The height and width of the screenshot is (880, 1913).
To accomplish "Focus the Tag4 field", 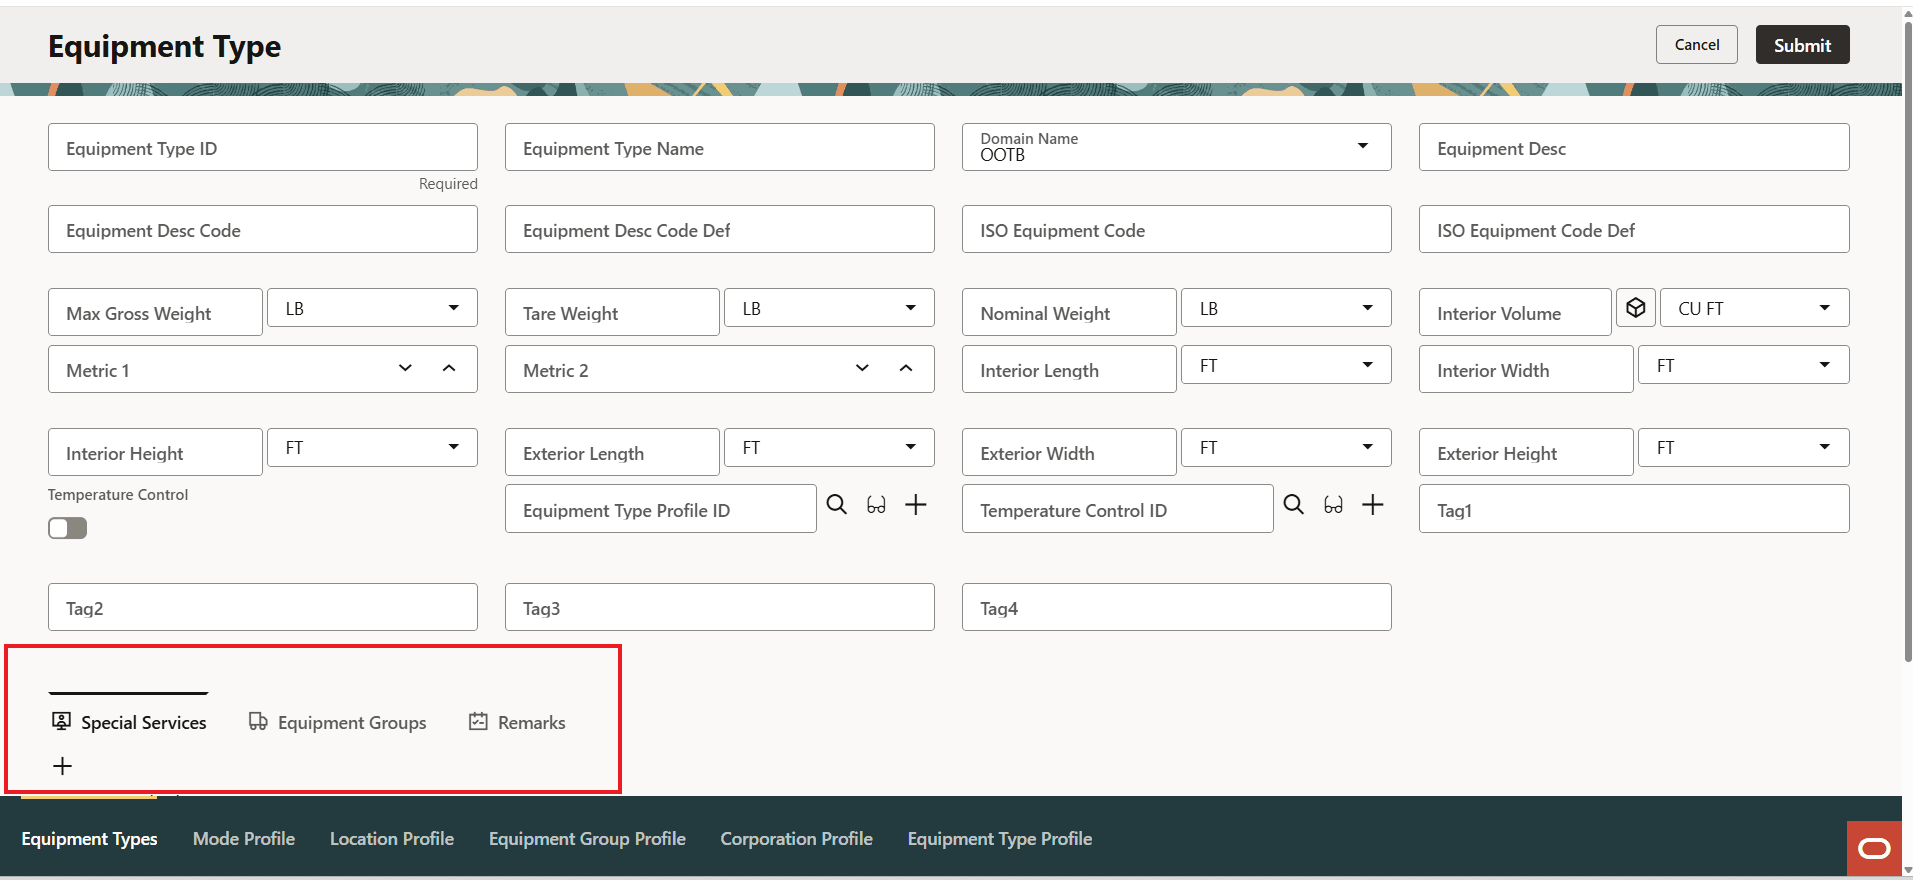I will click(1177, 607).
